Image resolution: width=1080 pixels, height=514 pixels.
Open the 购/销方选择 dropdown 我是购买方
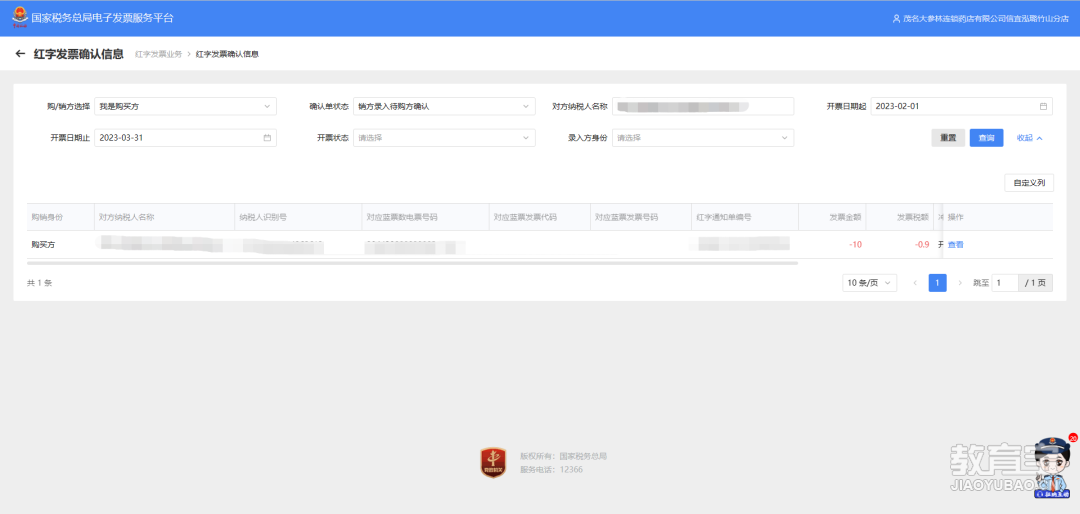click(x=185, y=106)
